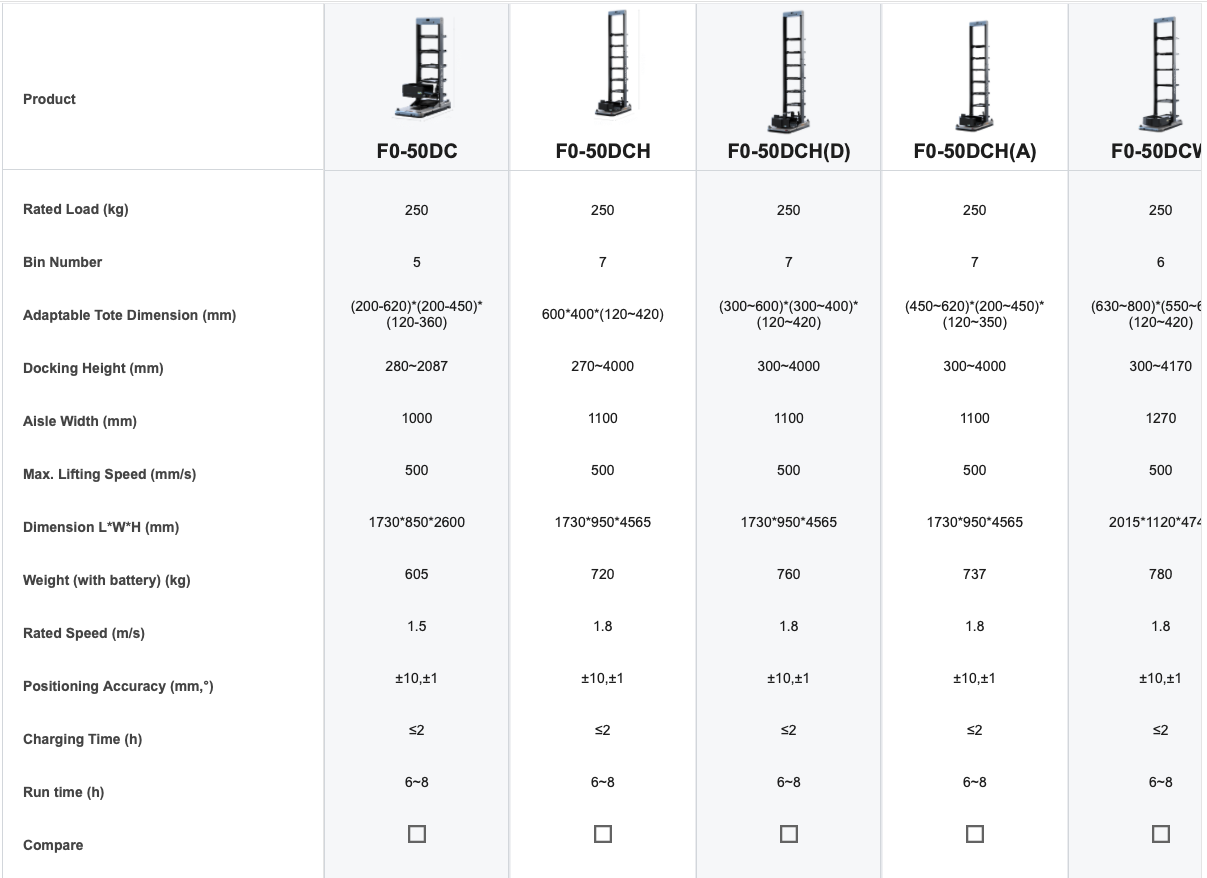The image size is (1207, 878).
Task: Click the Rated Load (kg) row label
Action: coord(76,210)
